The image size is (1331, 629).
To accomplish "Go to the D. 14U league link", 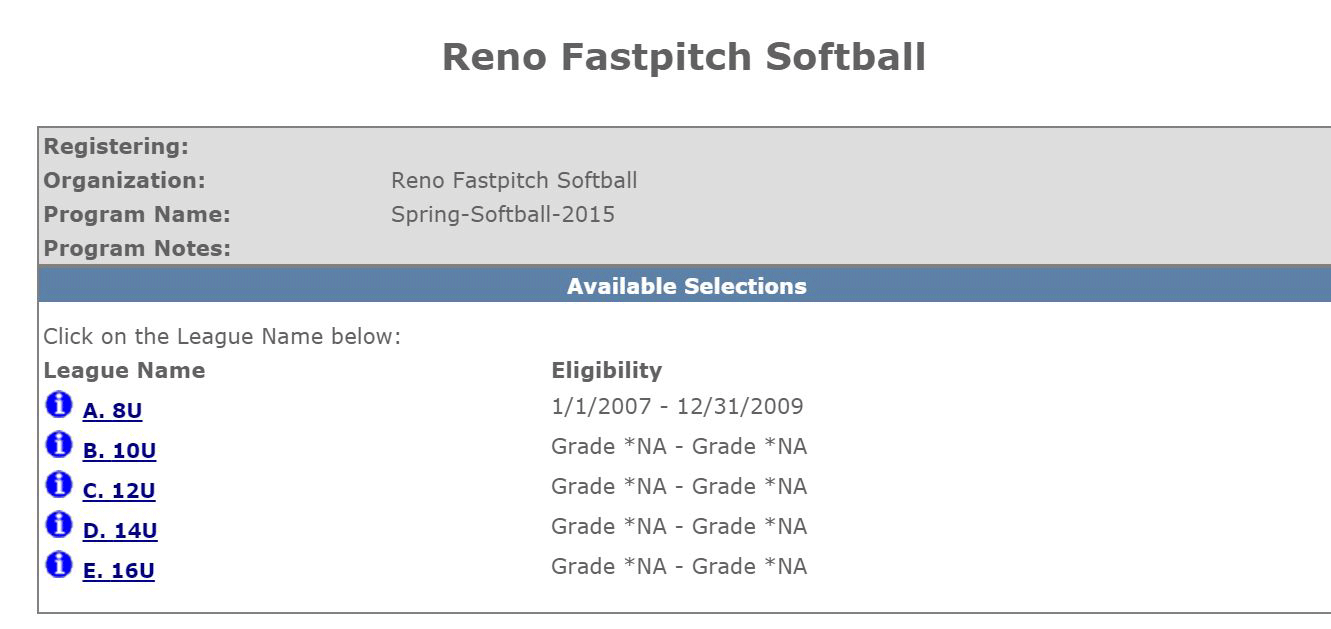I will click(x=120, y=531).
